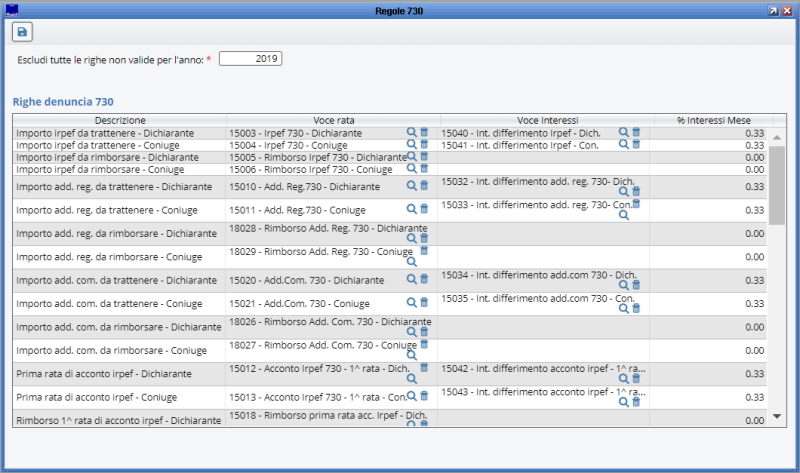The image size is (800, 473).
Task: Edit the year exclusion field showing 2019
Action: [x=251, y=59]
